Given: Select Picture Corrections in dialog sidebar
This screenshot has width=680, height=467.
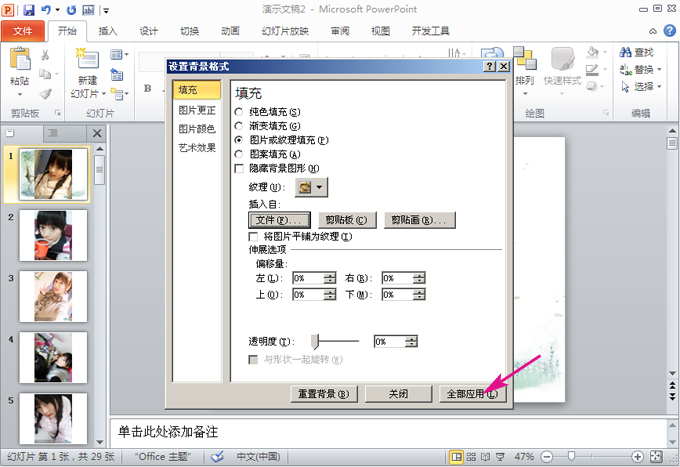Looking at the screenshot, I should 196,109.
